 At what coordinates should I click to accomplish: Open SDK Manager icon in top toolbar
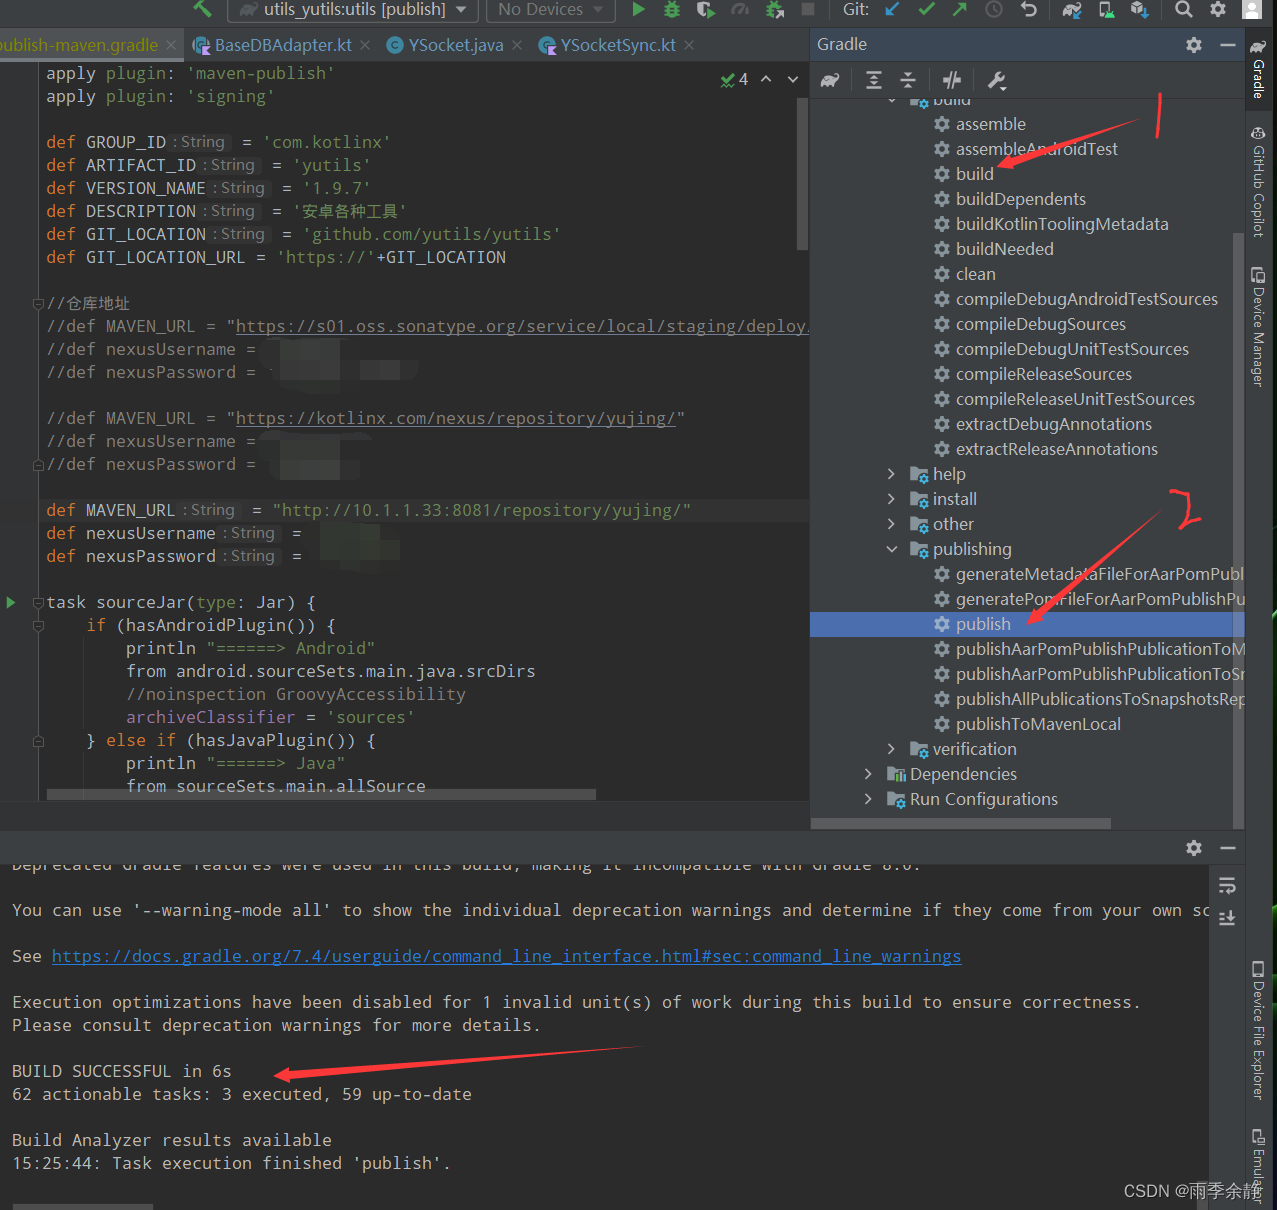pos(1140,10)
